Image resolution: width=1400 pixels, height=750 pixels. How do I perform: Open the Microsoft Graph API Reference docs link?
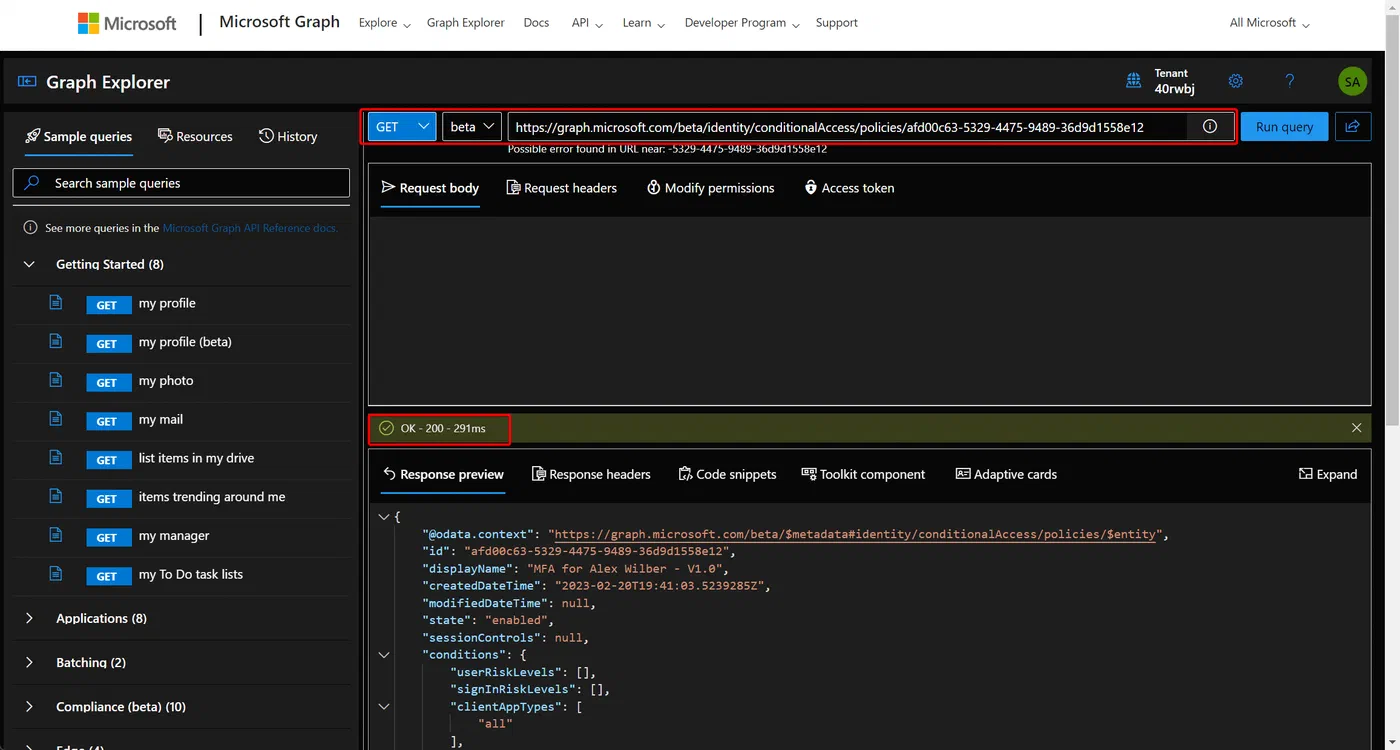pyautogui.click(x=250, y=228)
